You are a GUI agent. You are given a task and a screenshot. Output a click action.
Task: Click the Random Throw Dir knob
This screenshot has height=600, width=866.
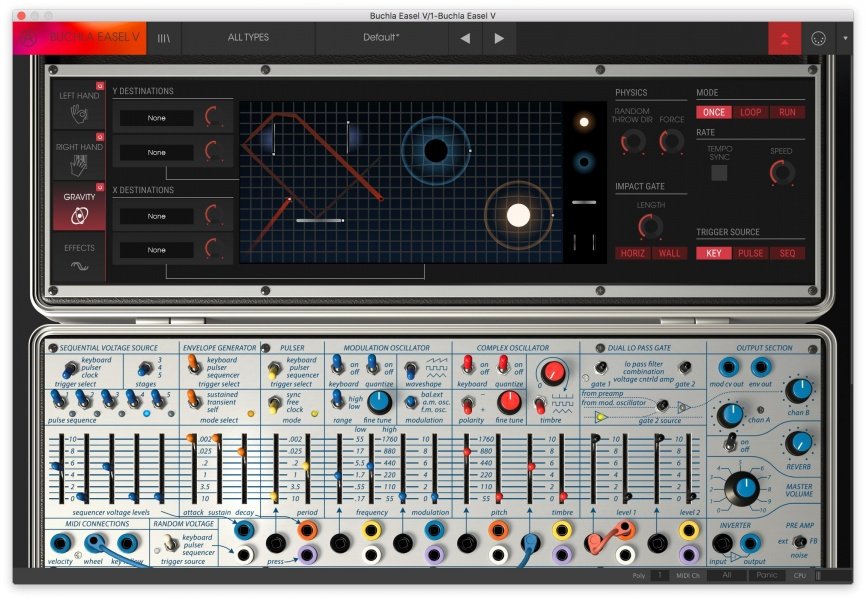click(x=633, y=141)
